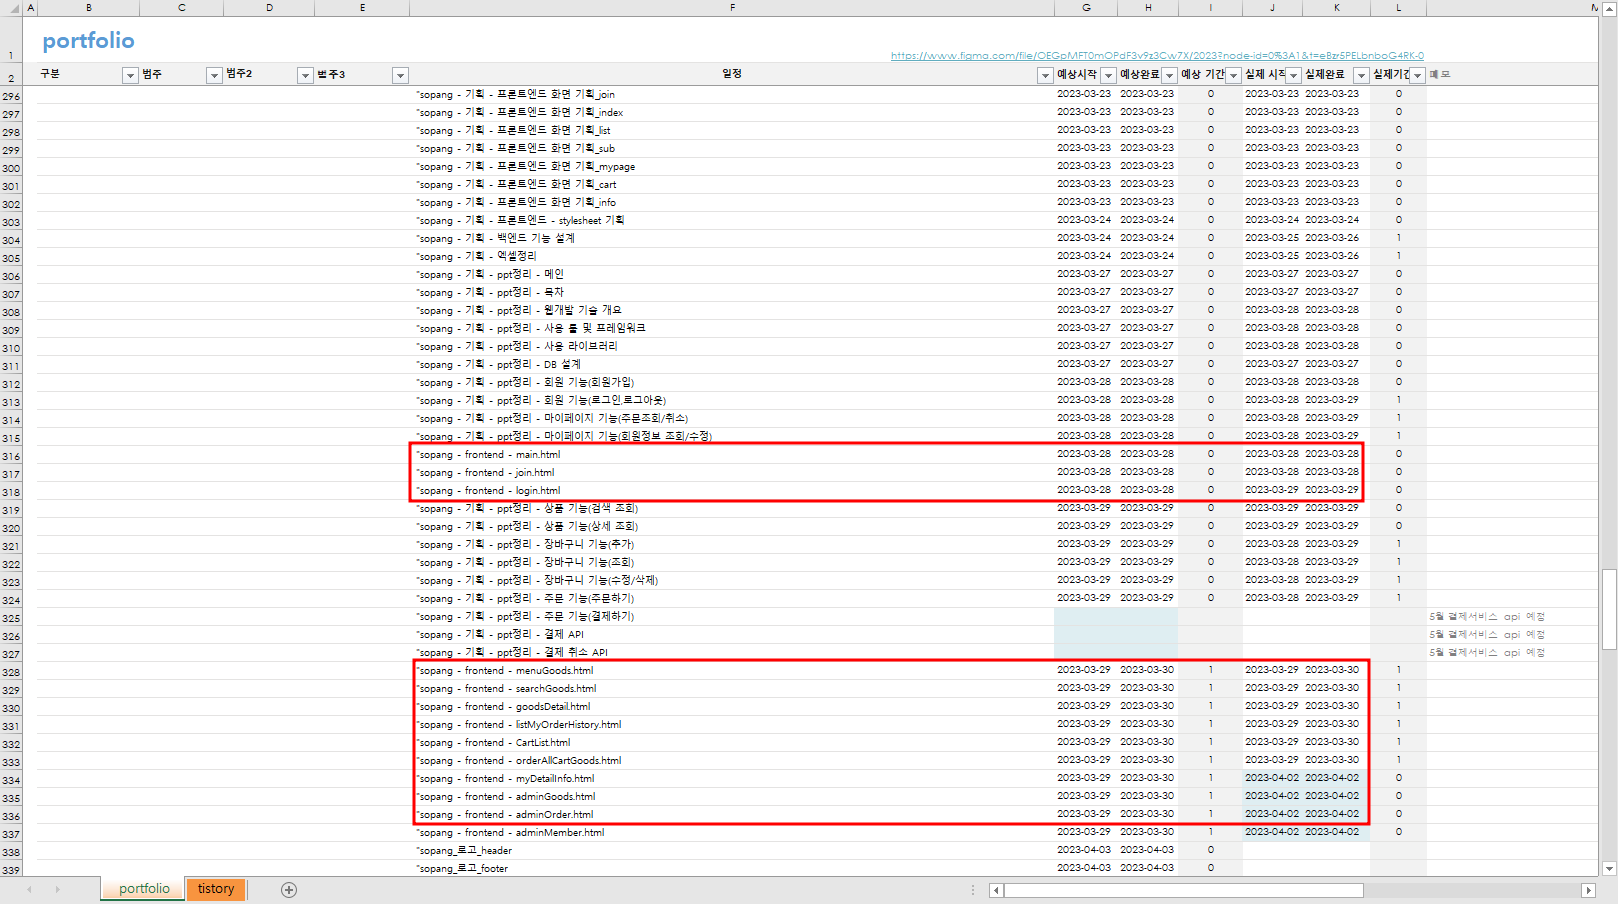Select memo '5월 결제서비스 api 예정' in row 325
The height and width of the screenshot is (904, 1620).
click(x=1487, y=617)
